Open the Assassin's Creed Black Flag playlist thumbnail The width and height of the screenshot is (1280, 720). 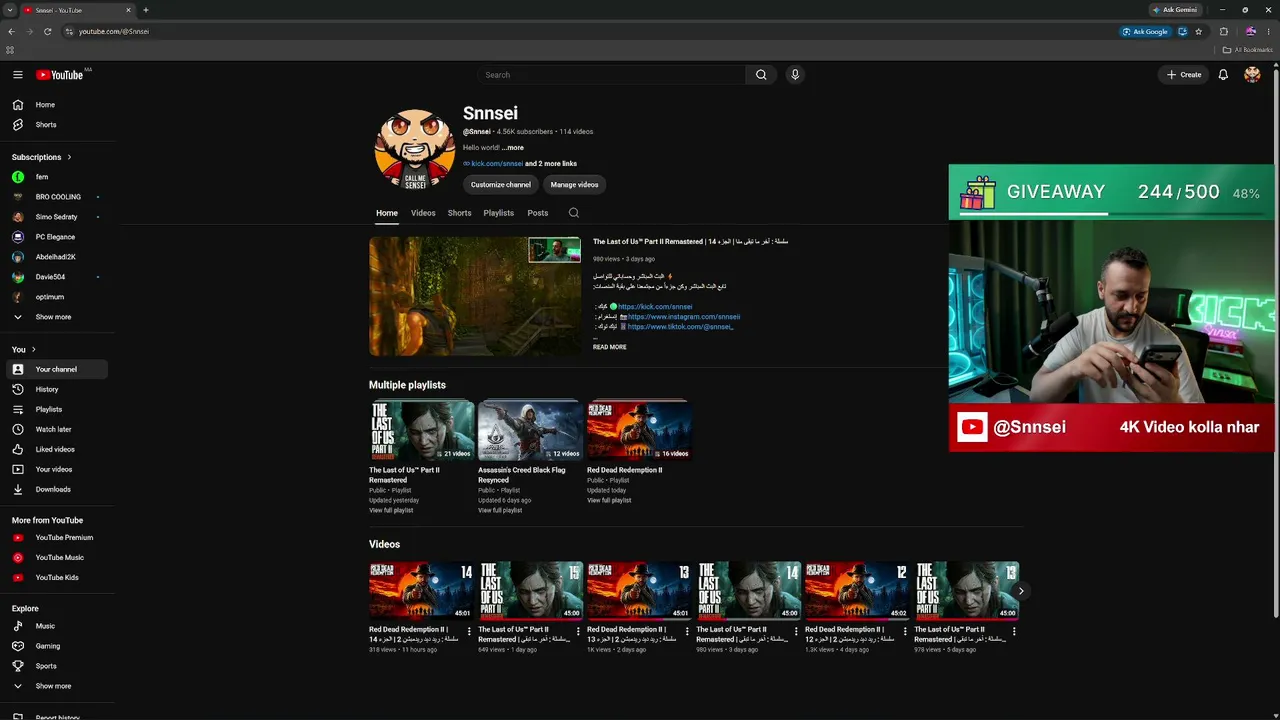tap(530, 431)
